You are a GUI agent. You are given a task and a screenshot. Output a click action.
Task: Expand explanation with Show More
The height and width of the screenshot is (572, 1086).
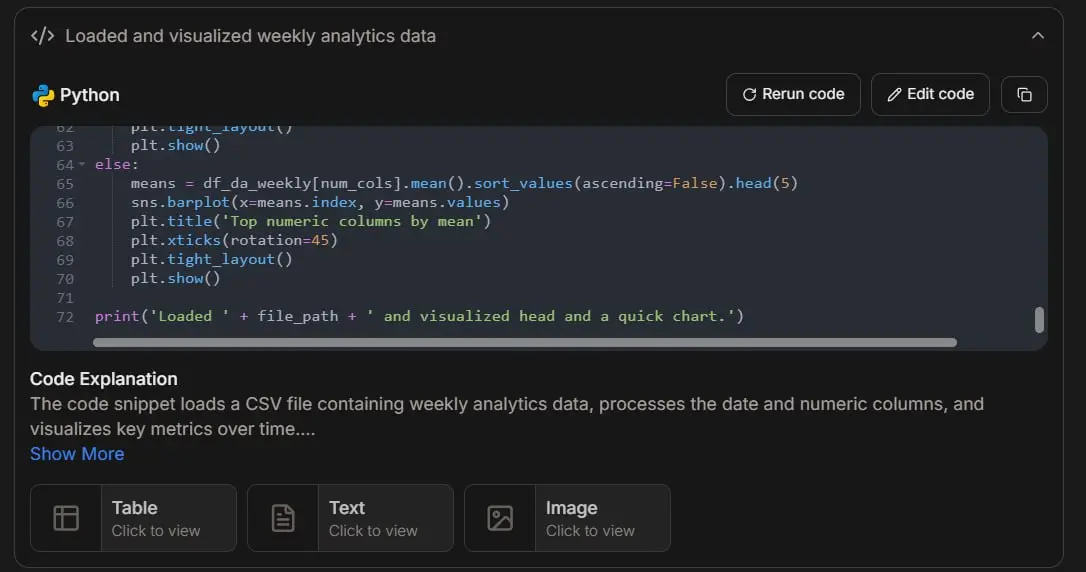pyautogui.click(x=77, y=454)
